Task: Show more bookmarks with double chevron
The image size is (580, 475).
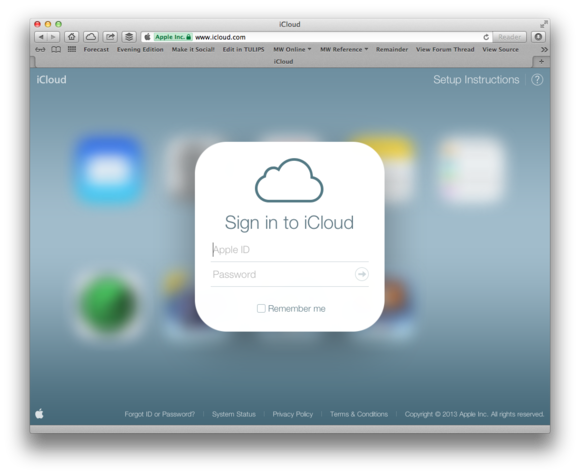Action: tap(544, 49)
